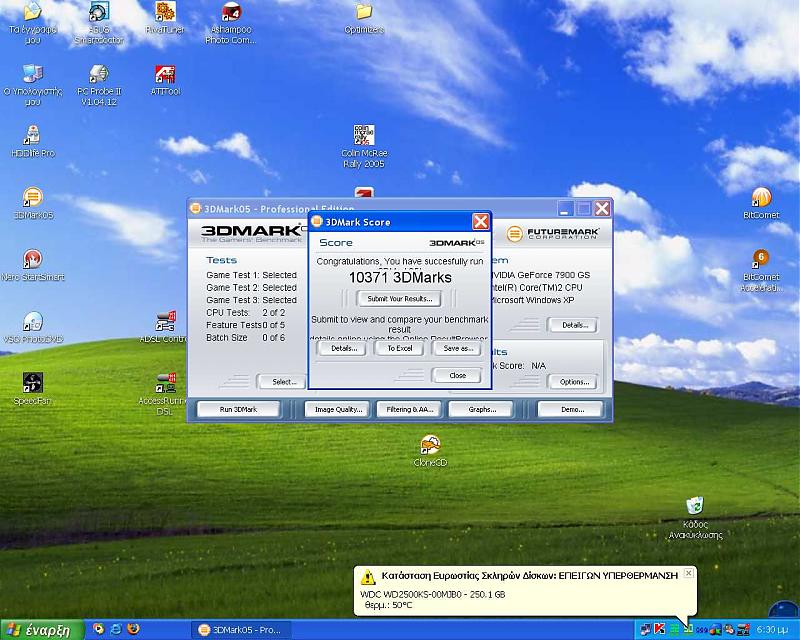Image resolution: width=800 pixels, height=640 pixels.
Task: Switch to 3DMark05 taskbar button
Action: click(x=241, y=630)
